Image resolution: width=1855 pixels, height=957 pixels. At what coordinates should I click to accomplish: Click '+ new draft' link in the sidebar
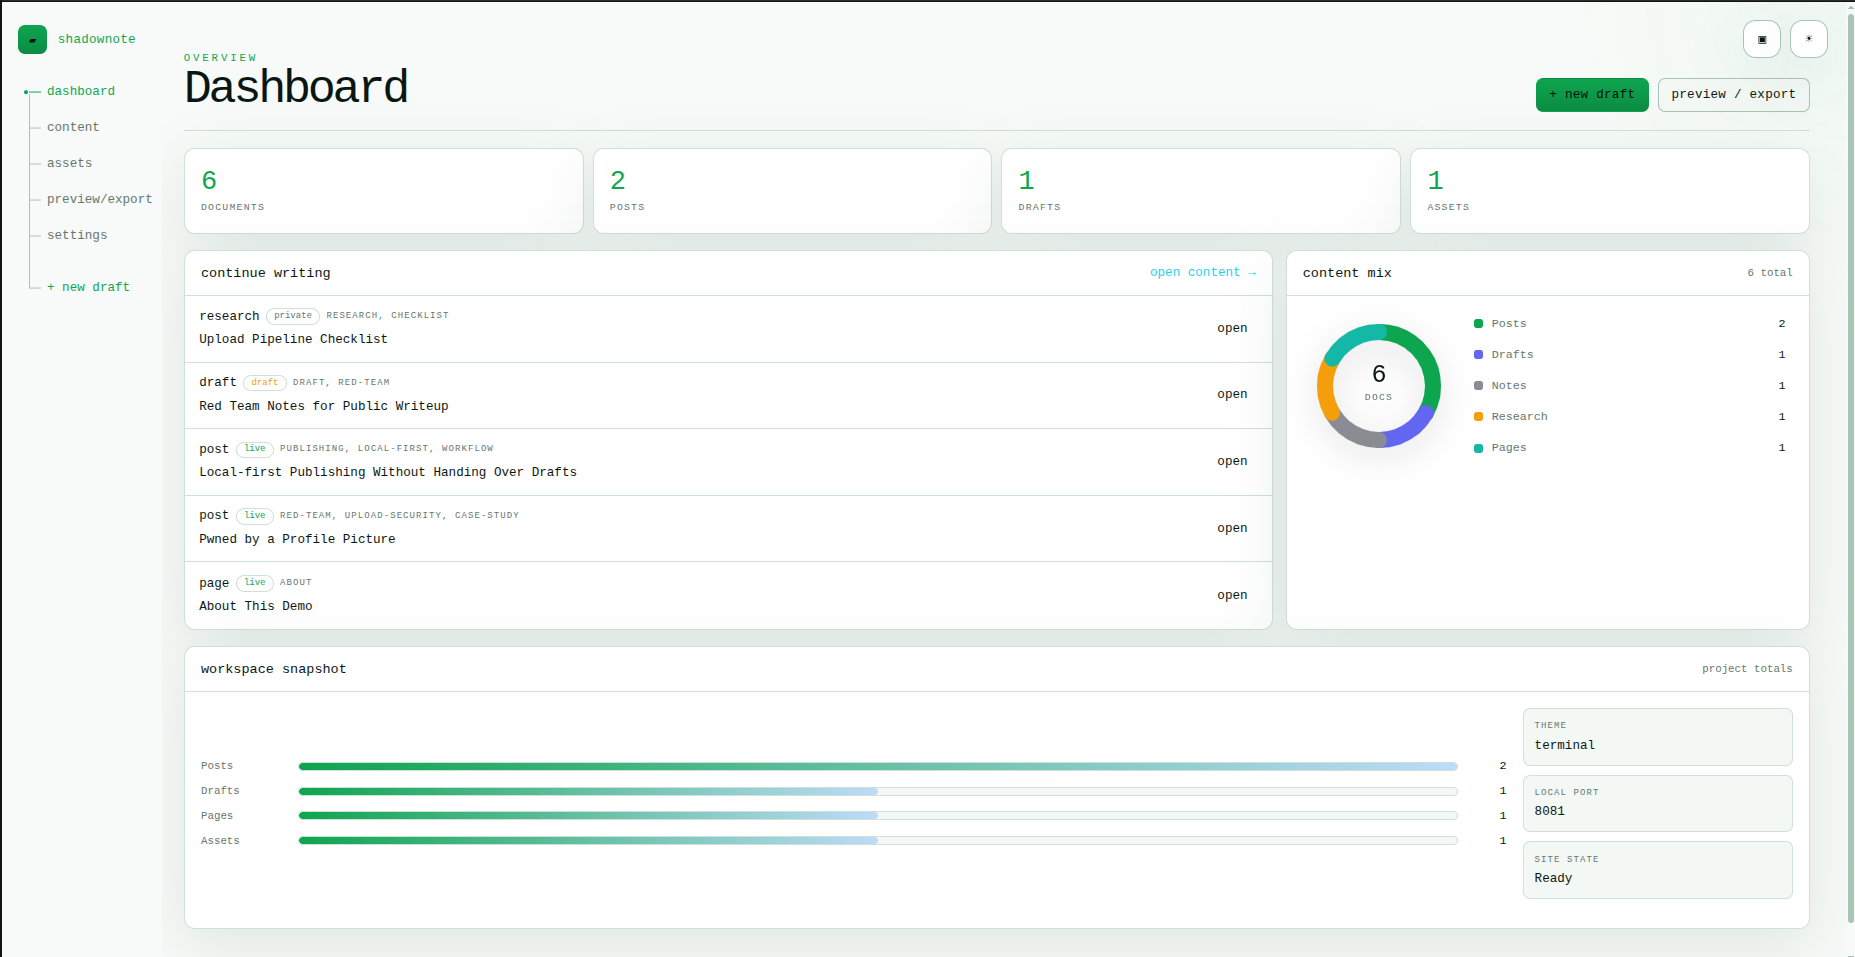tap(88, 287)
